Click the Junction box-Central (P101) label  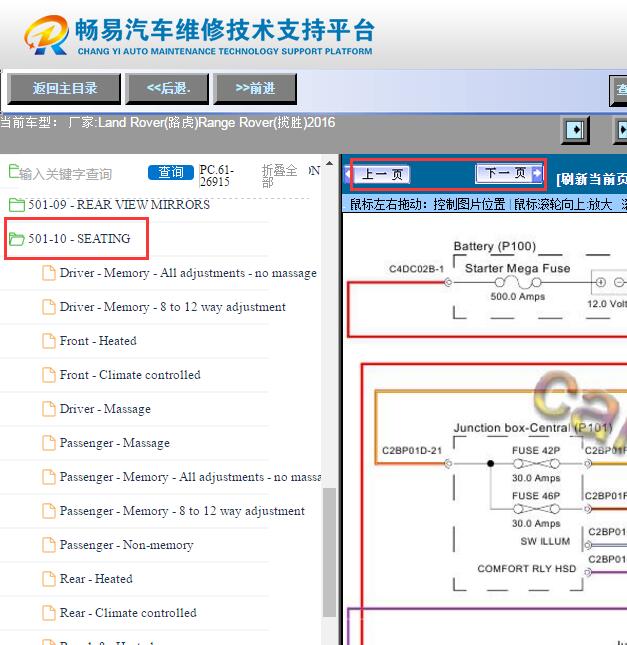click(533, 428)
